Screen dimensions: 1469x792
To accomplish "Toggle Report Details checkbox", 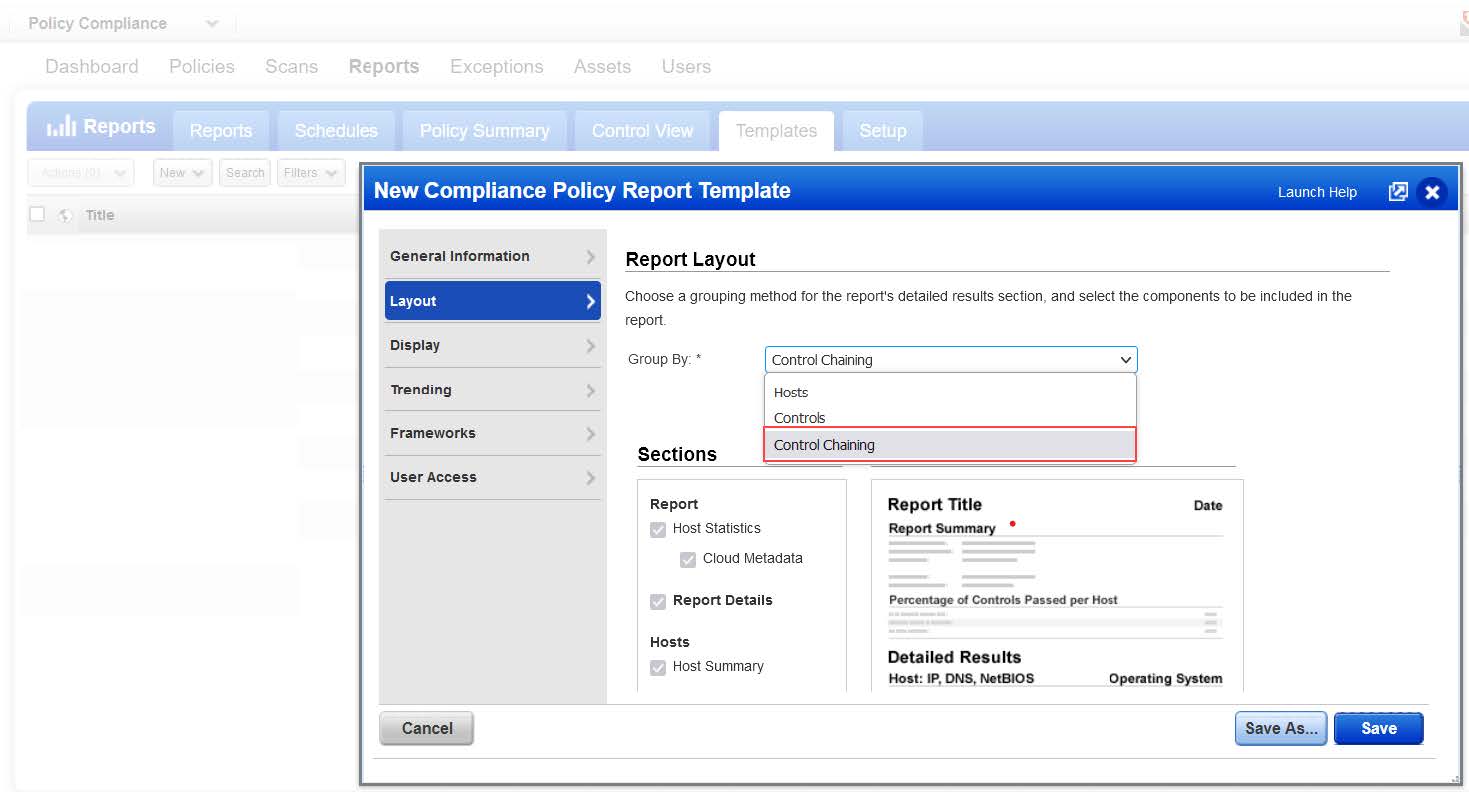I will (x=658, y=602).
